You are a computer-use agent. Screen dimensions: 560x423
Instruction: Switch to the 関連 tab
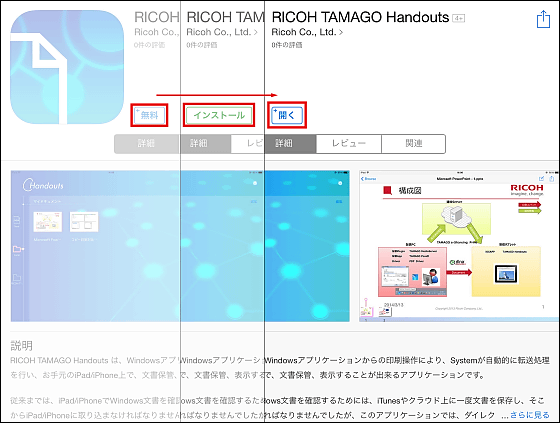click(x=414, y=144)
